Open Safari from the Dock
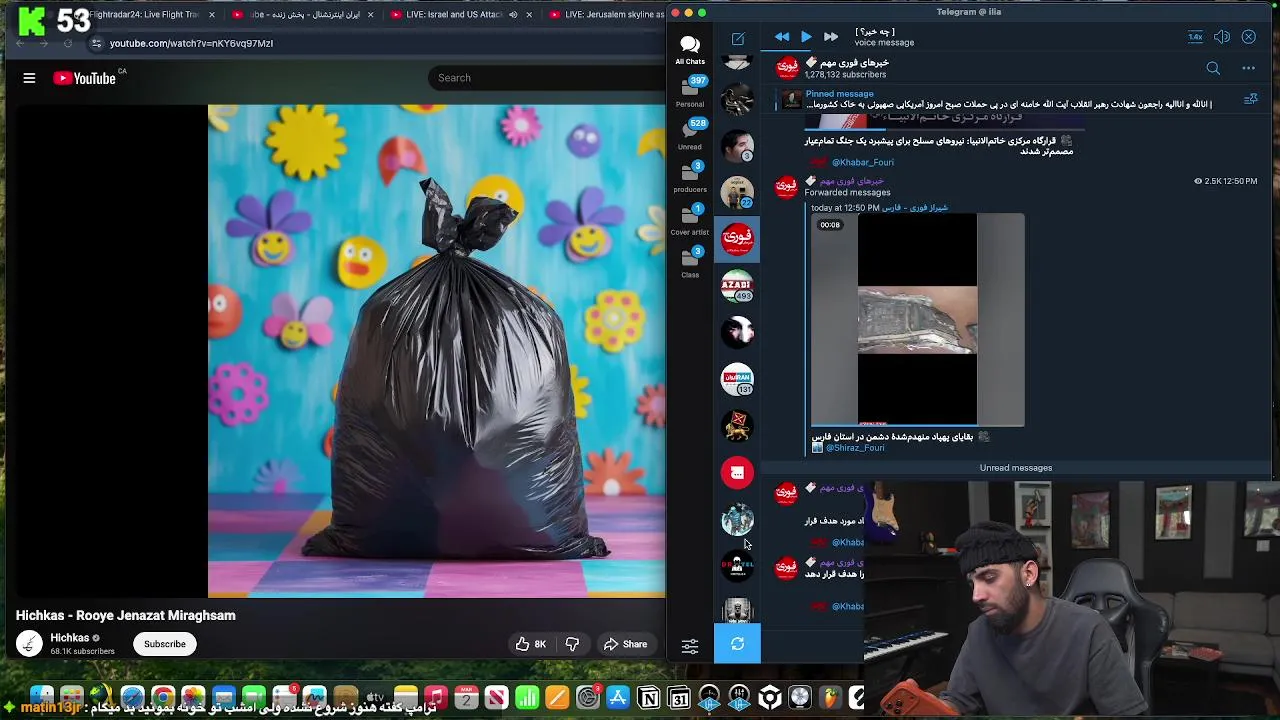 pyautogui.click(x=132, y=697)
